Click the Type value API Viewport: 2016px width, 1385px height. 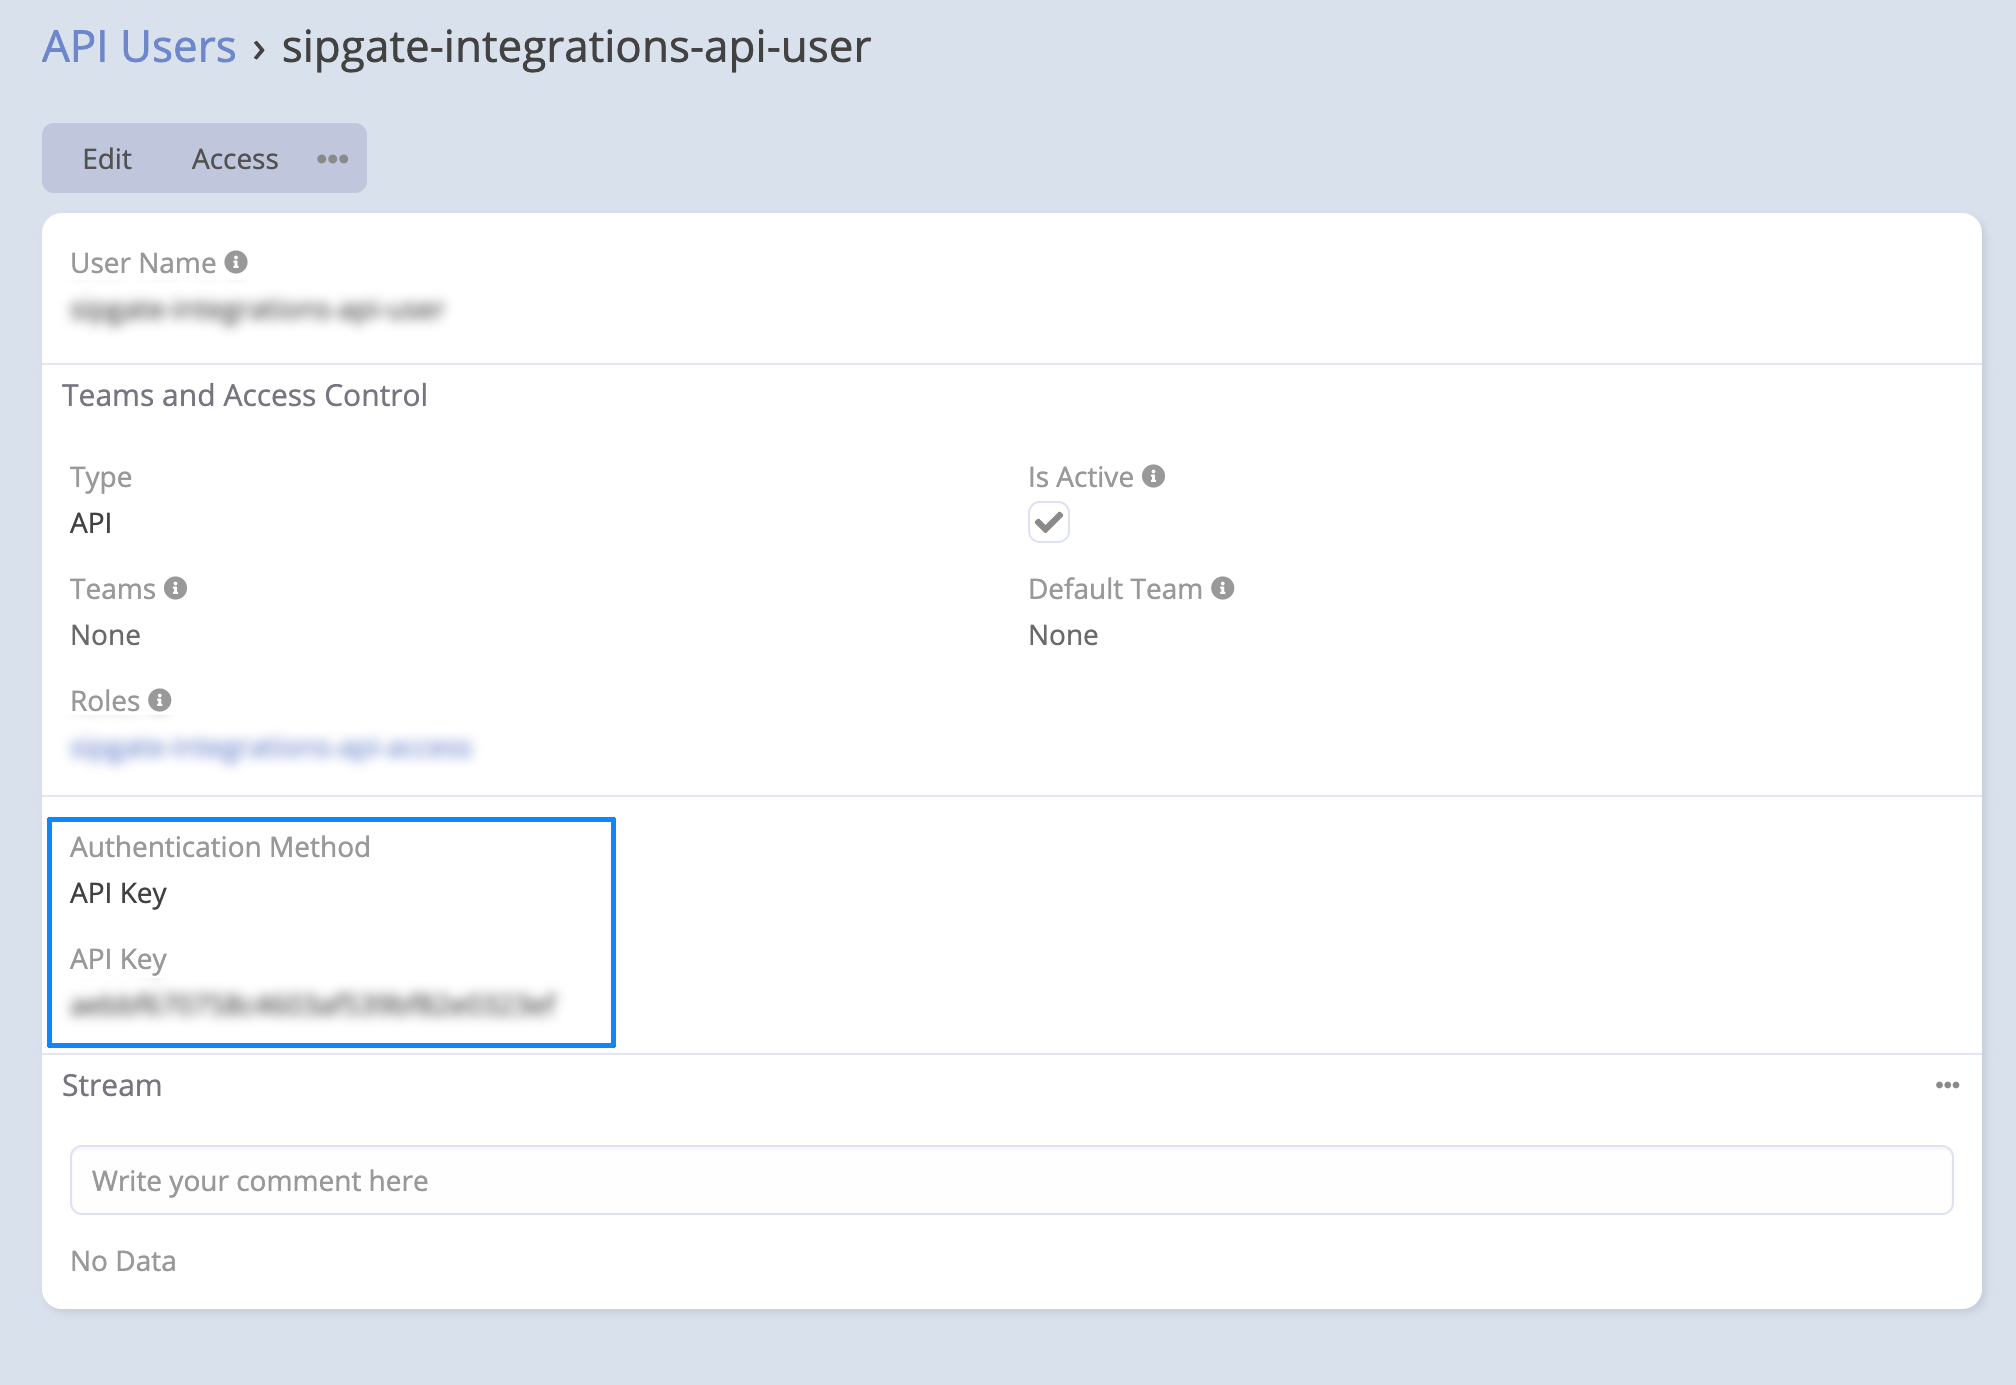point(91,523)
